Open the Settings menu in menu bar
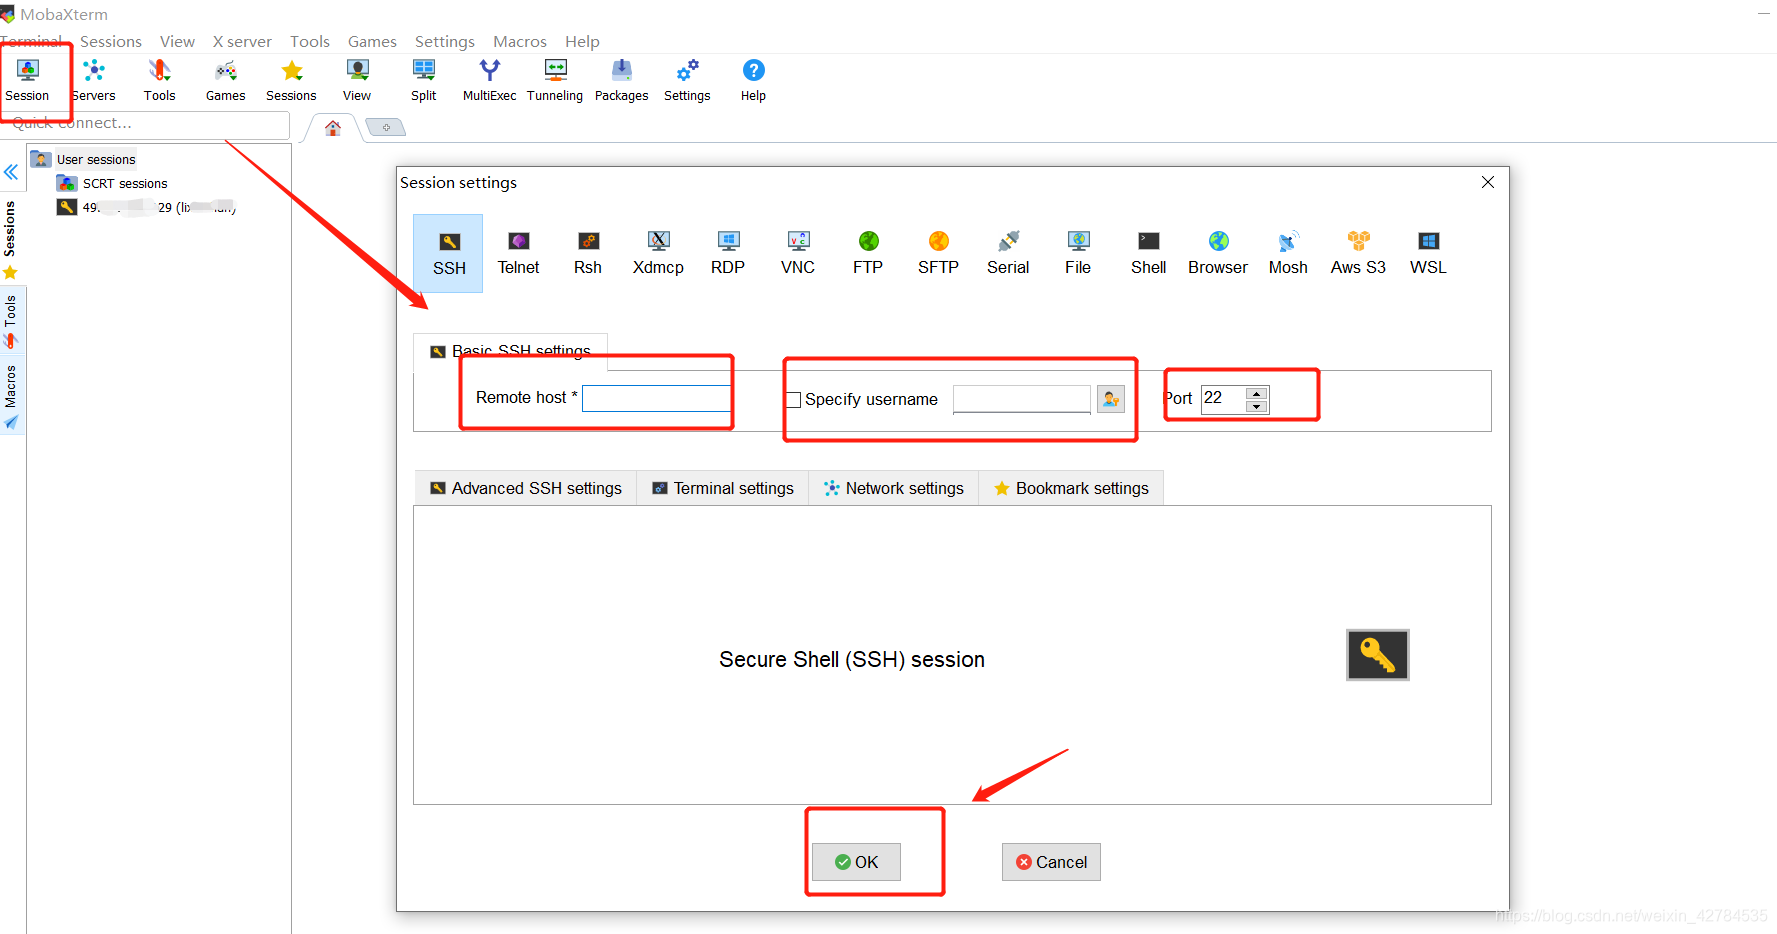1777x934 pixels. pos(445,41)
